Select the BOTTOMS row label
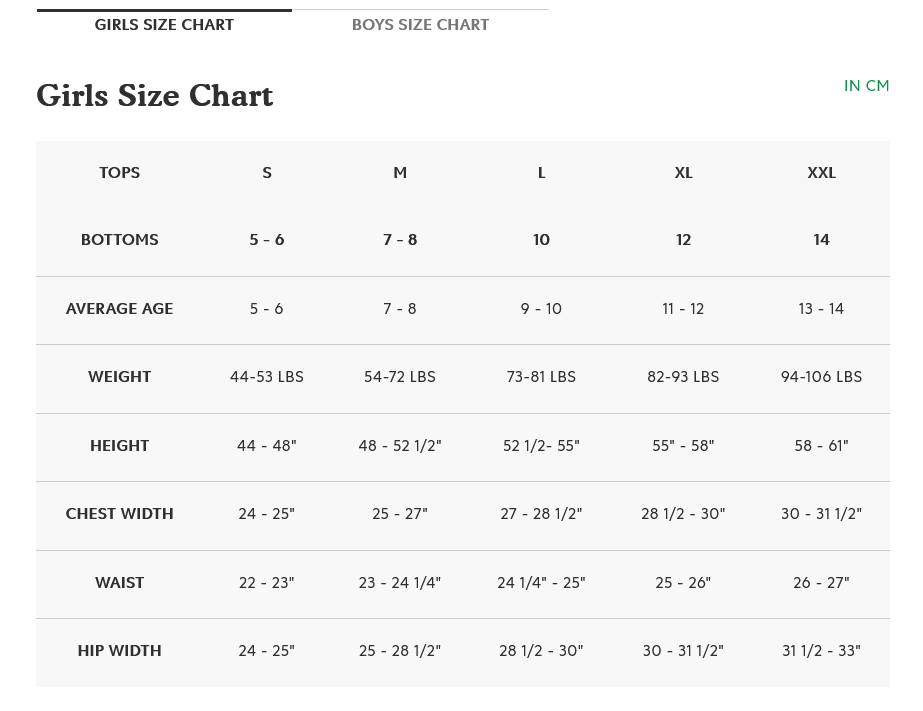 coord(119,240)
